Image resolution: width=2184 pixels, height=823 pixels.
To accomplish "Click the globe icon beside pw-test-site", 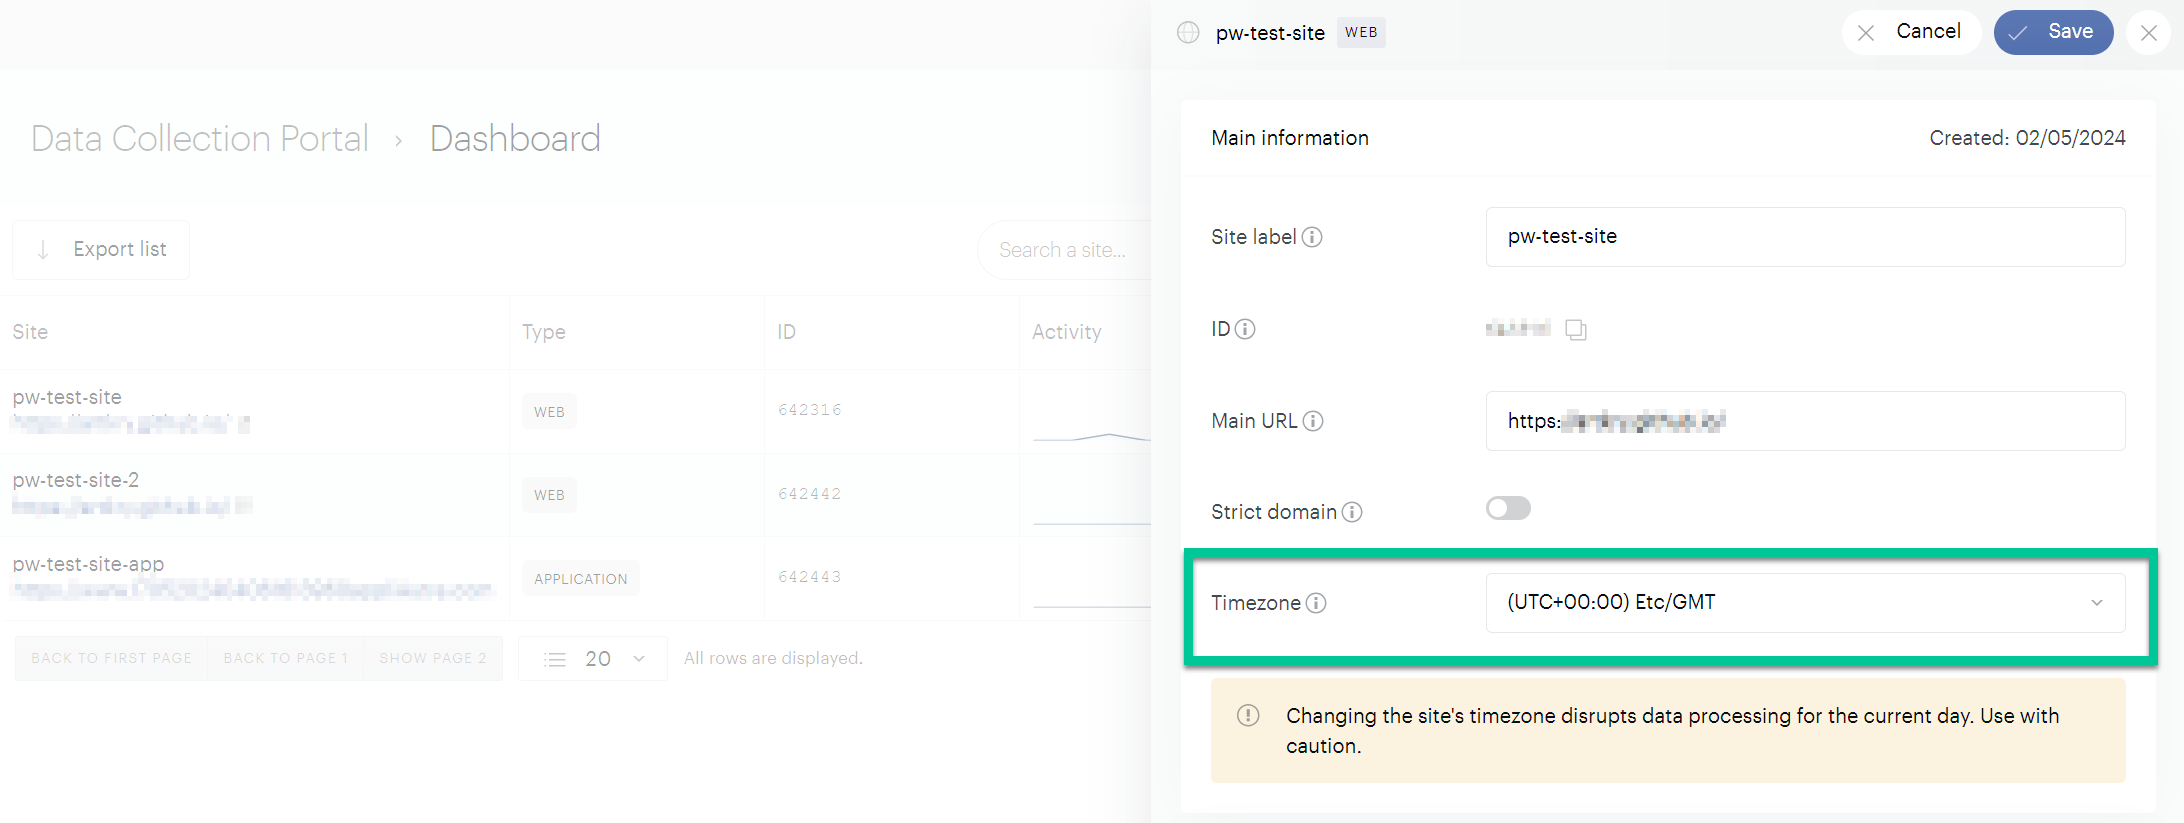I will click(1187, 32).
